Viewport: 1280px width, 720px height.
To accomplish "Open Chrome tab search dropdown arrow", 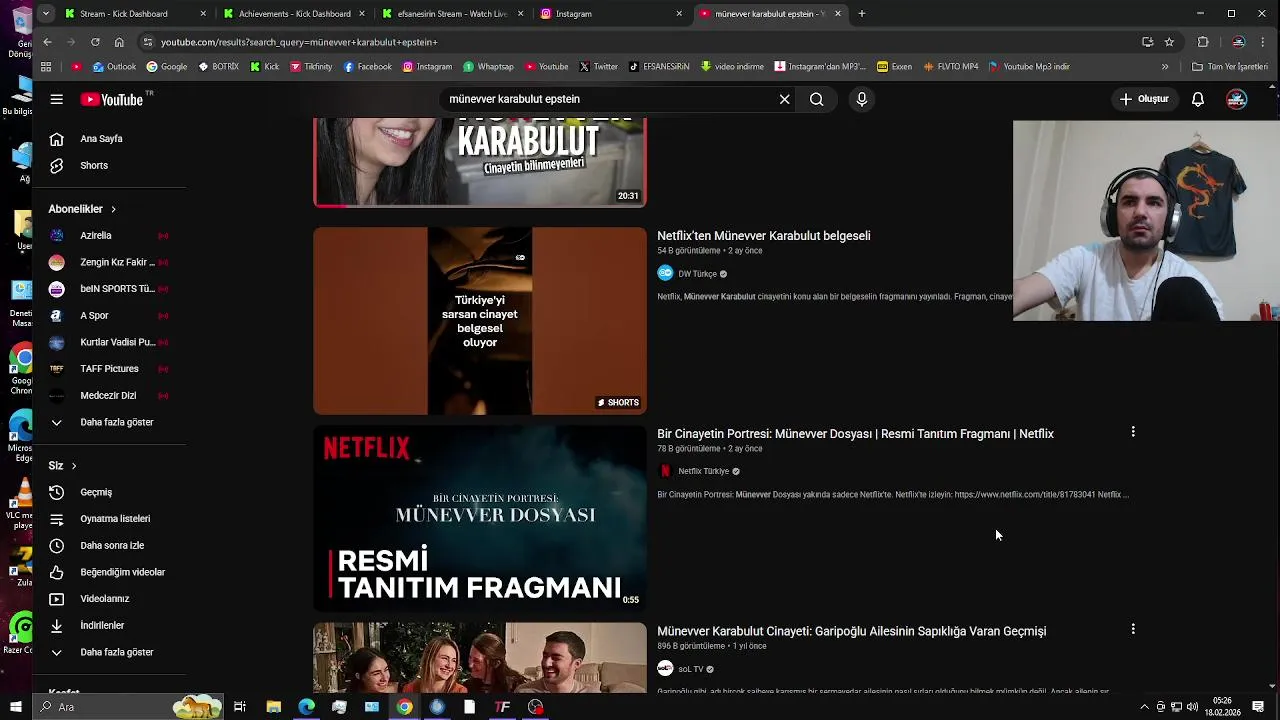I will tap(45, 14).
